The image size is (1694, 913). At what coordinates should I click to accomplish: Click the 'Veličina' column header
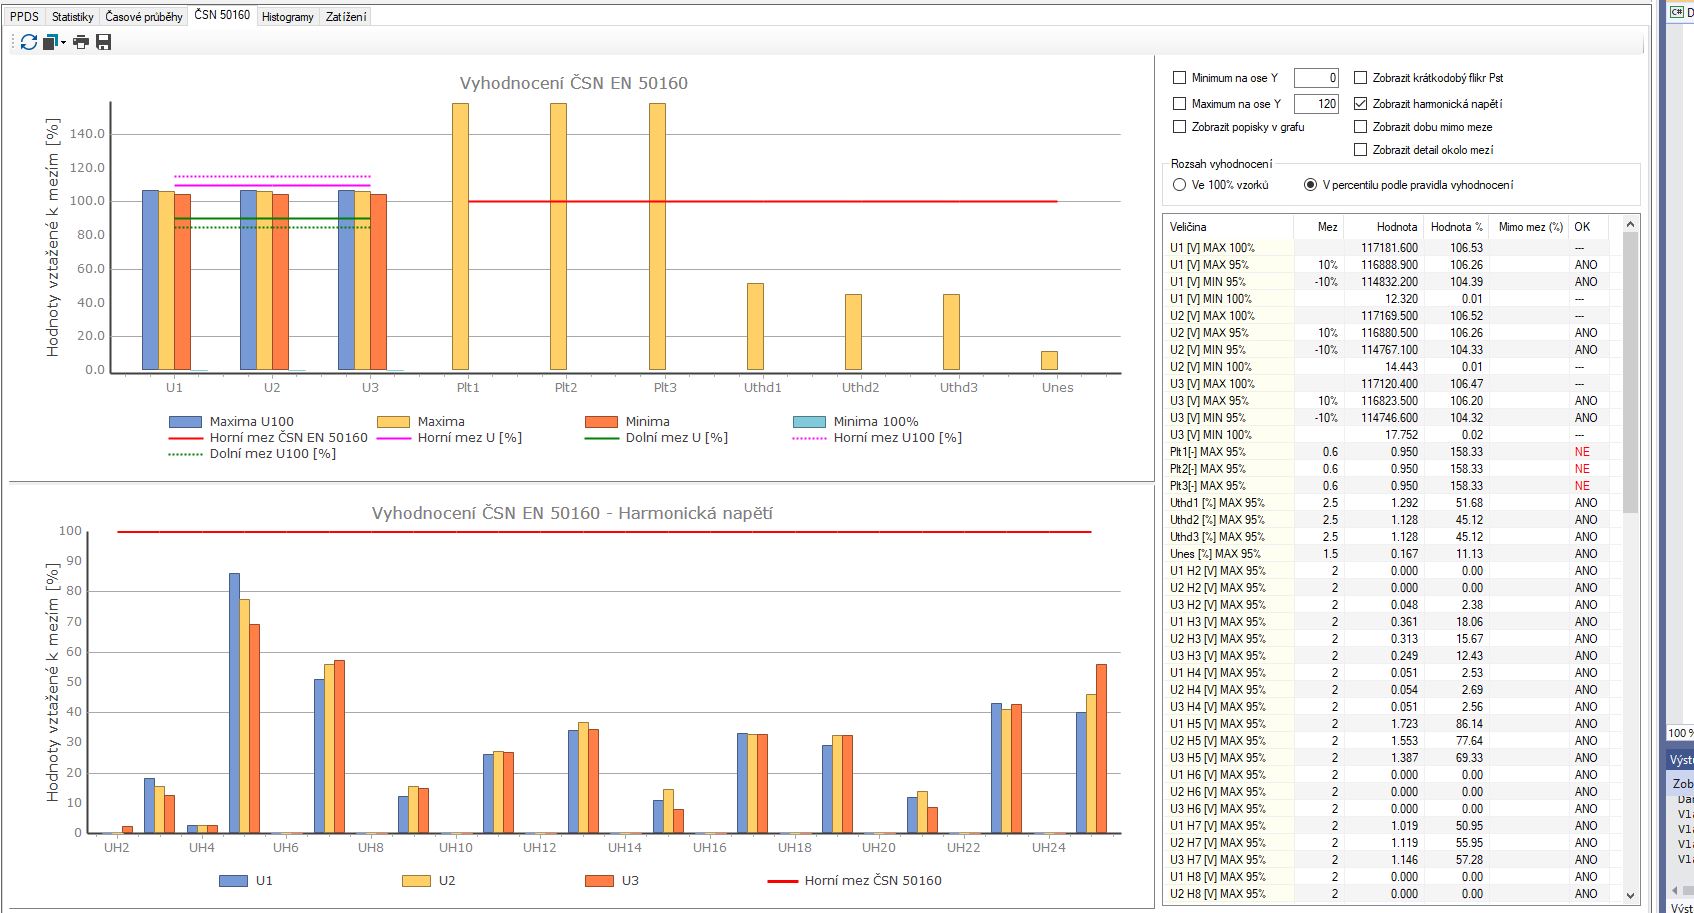tap(1188, 227)
